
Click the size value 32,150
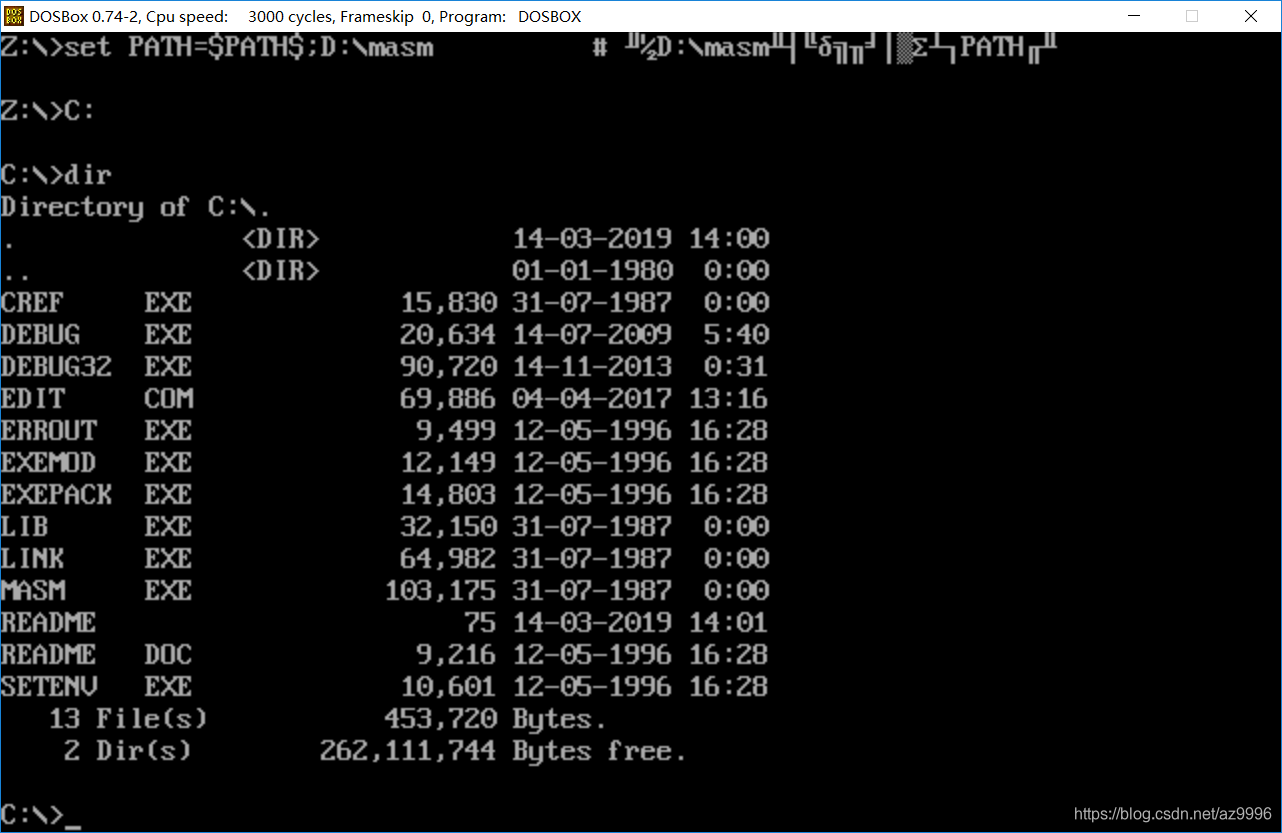[448, 527]
